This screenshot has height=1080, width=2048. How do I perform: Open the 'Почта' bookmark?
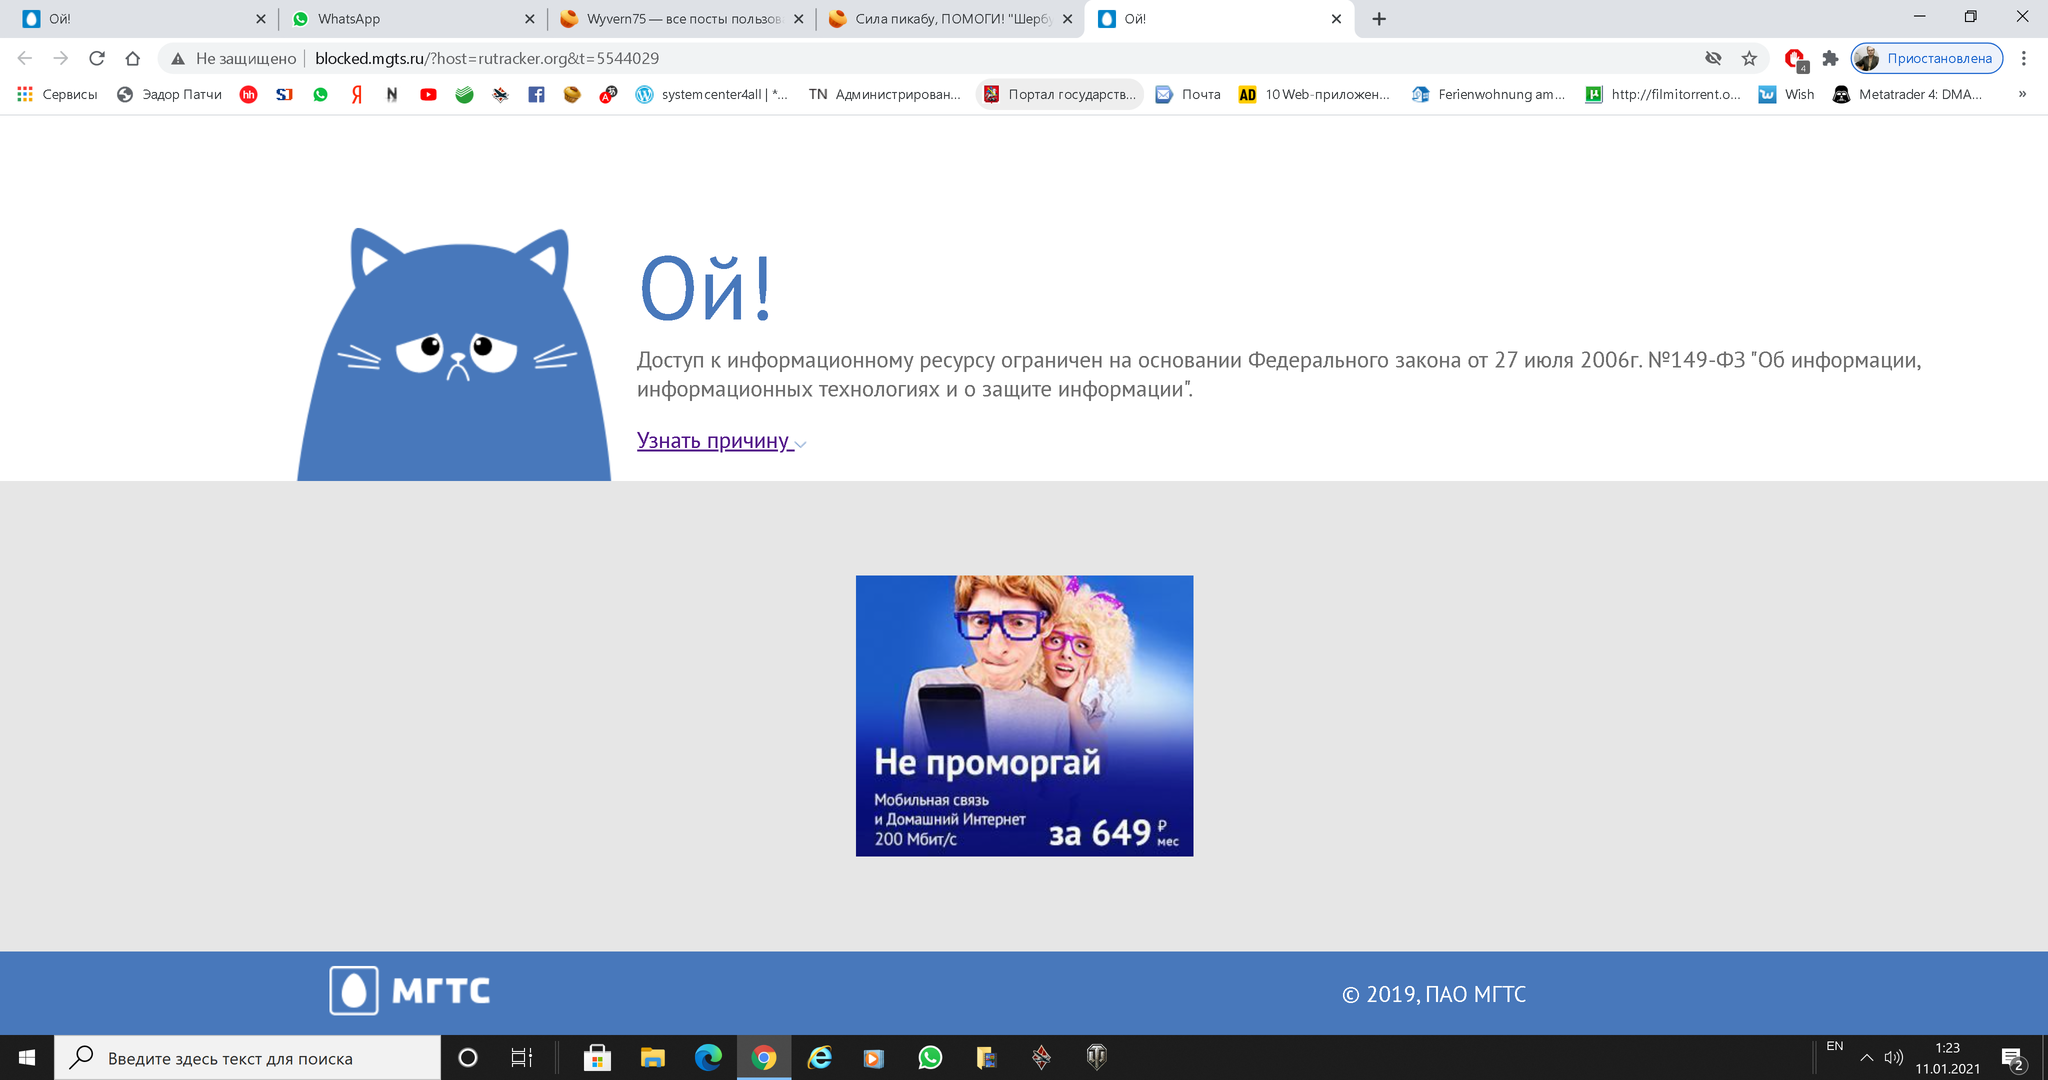(1188, 94)
